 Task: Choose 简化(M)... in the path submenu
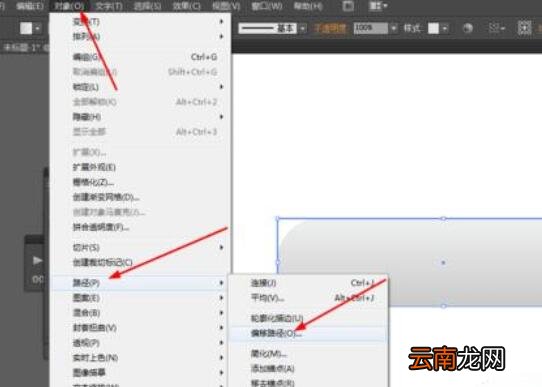pyautogui.click(x=308, y=354)
